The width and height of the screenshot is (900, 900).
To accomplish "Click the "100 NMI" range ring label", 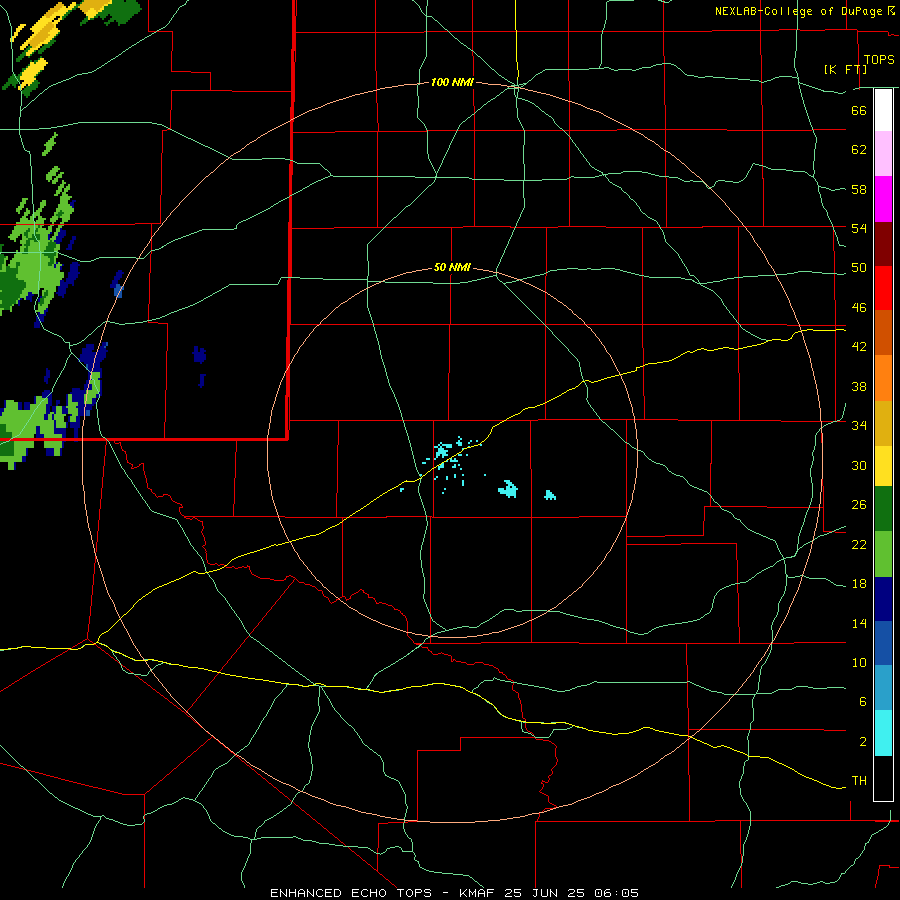I will click(452, 83).
